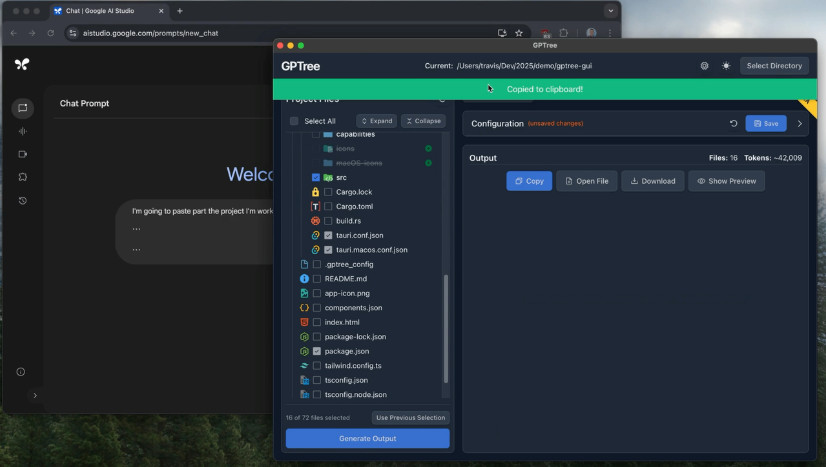Uncheck the src folder checkbox
Screen dimensions: 826x467
(x=316, y=177)
